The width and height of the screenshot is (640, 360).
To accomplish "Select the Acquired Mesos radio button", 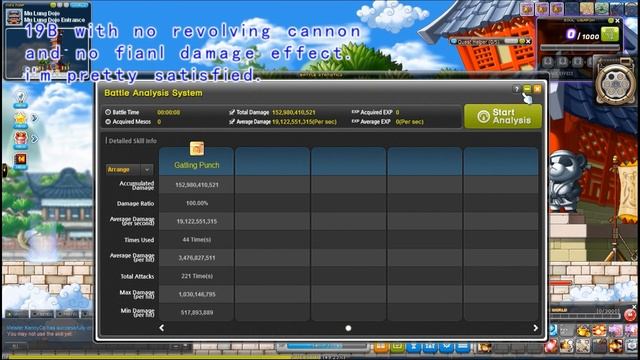I will 108,122.
